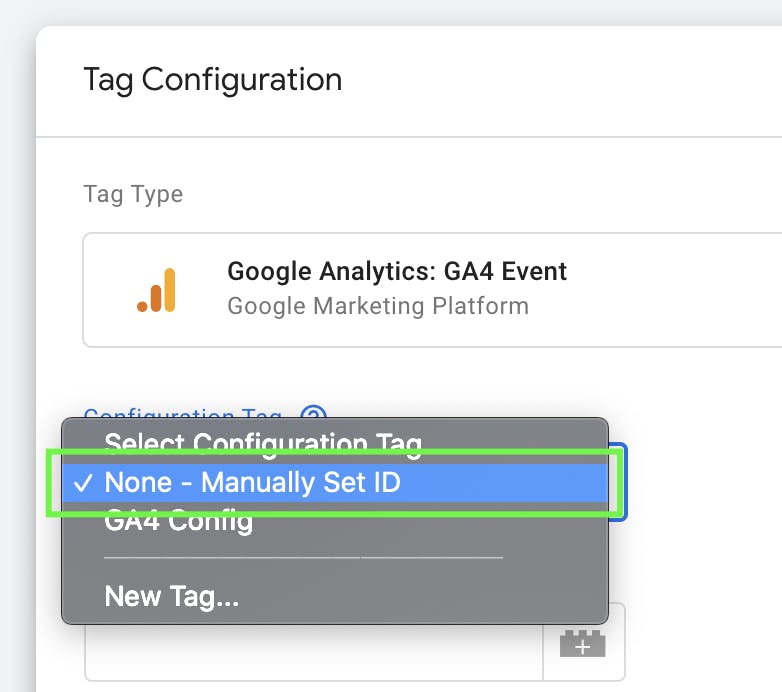Click the variable picker brick icon

point(583,643)
